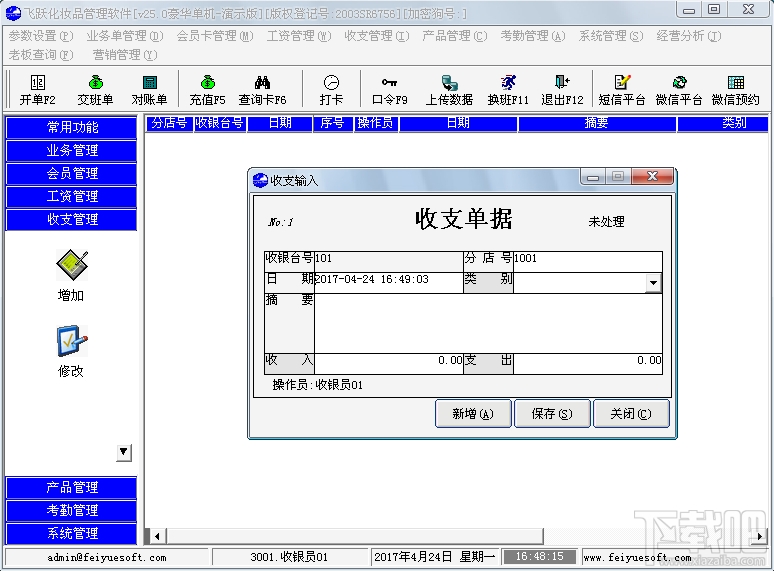Click the 上传数据 upload data icon
774x571 pixels.
pos(449,90)
